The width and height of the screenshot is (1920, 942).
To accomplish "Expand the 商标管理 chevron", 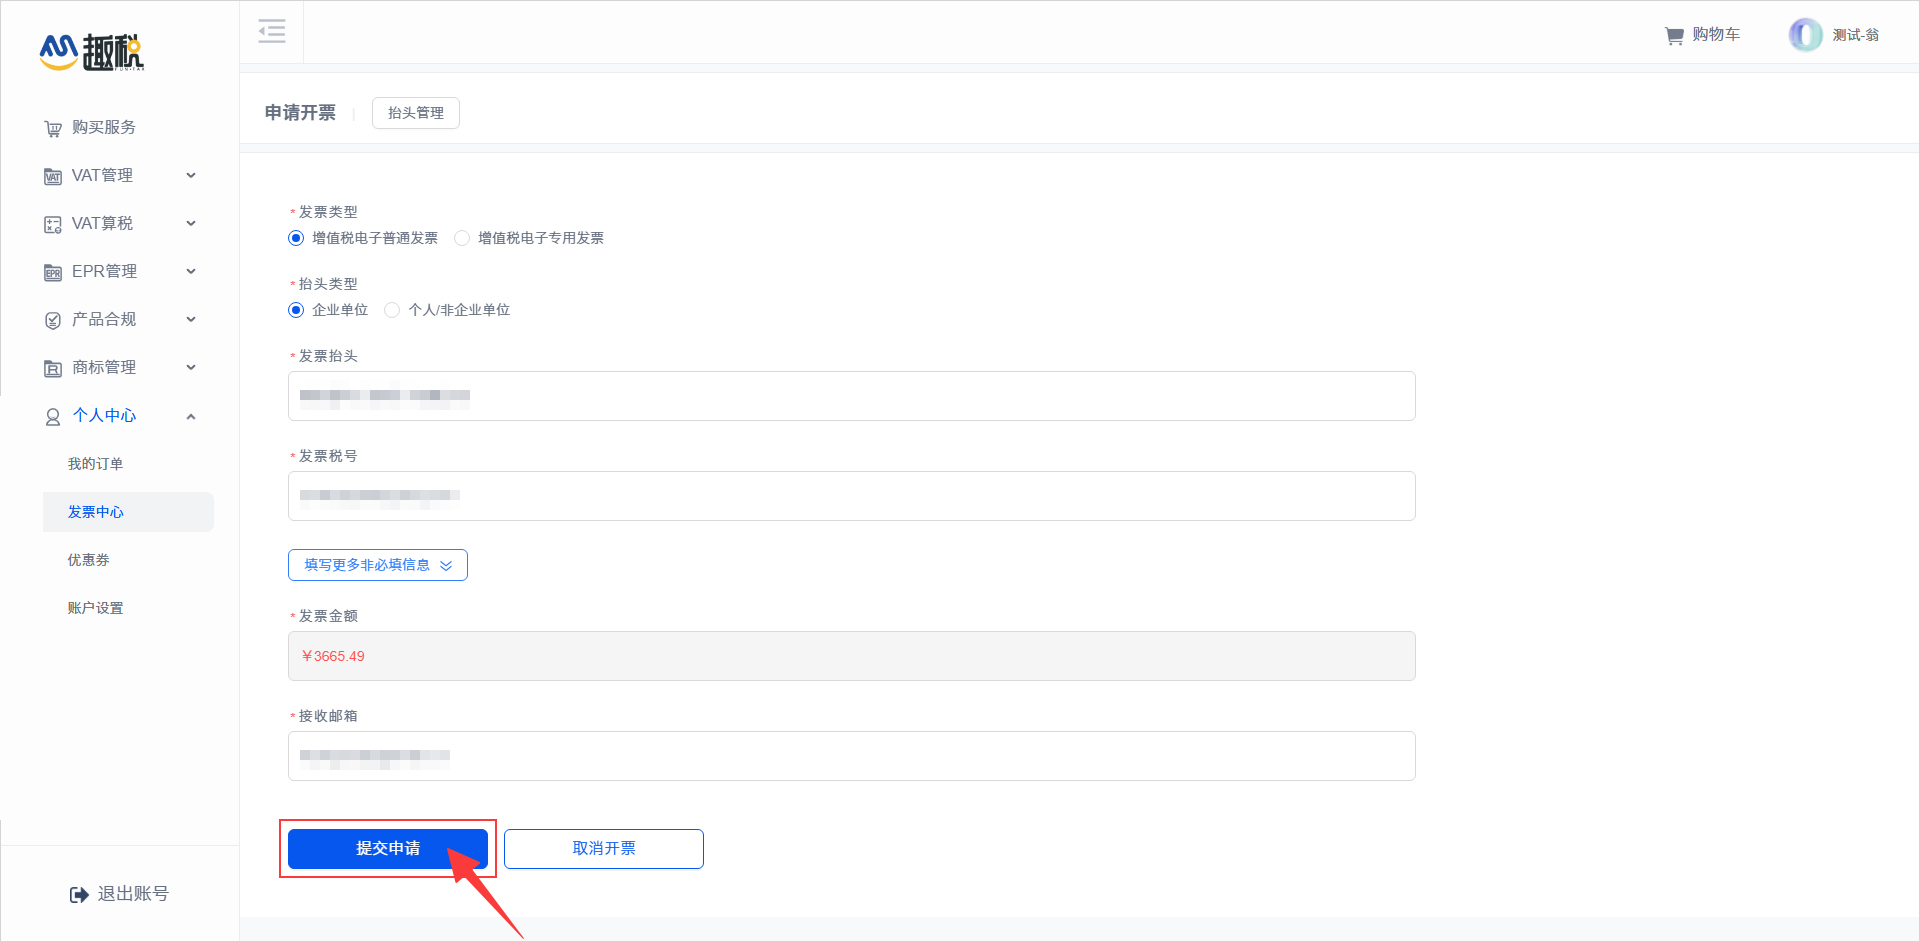I will pos(191,368).
